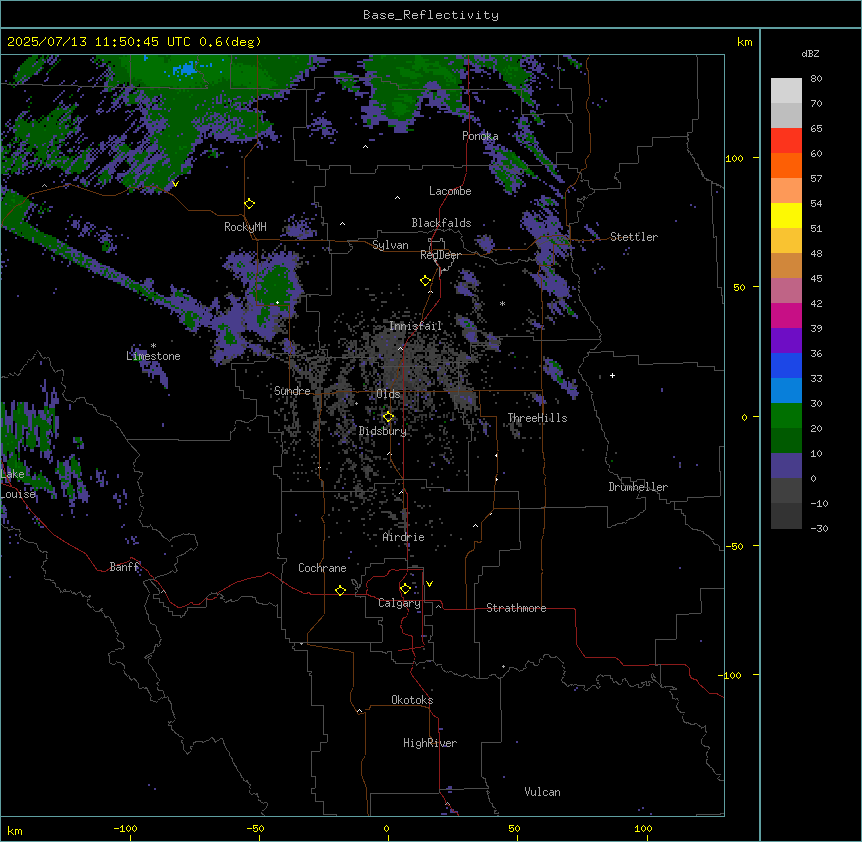862x842 pixels.
Task: Click the Lake Louise label
Action: [18, 484]
